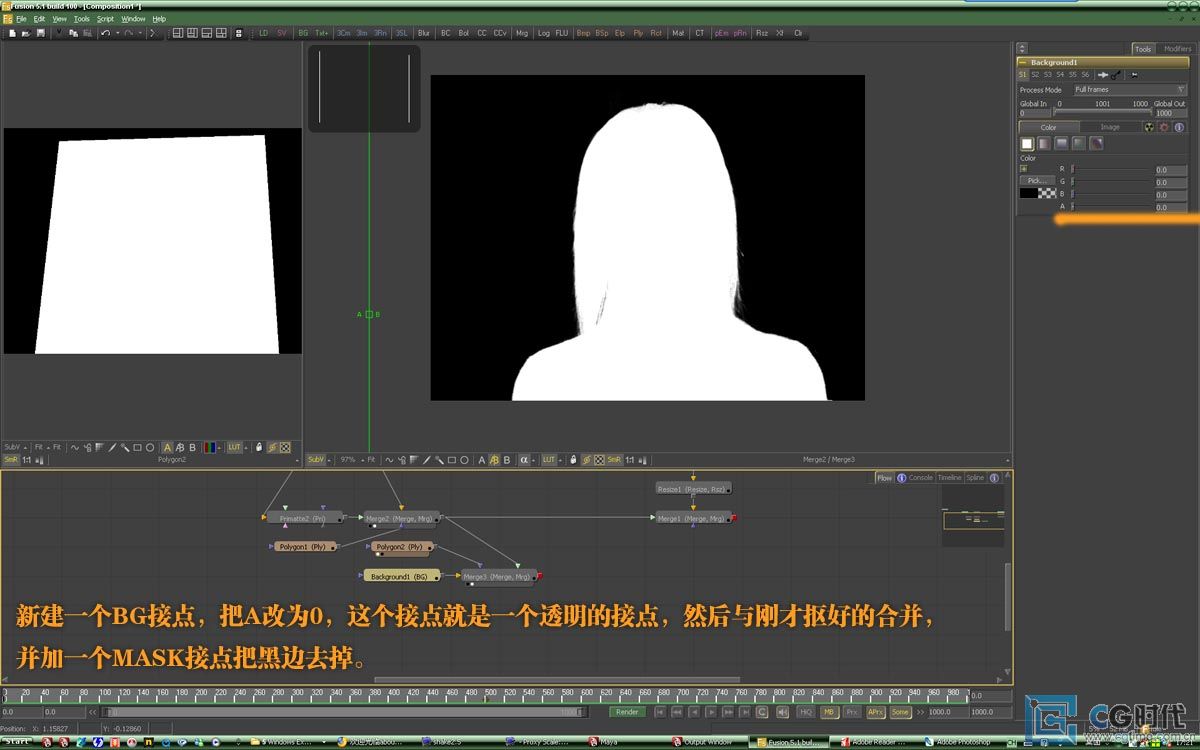Click the Save composition icon
The height and width of the screenshot is (750, 1200).
click(x=40, y=33)
